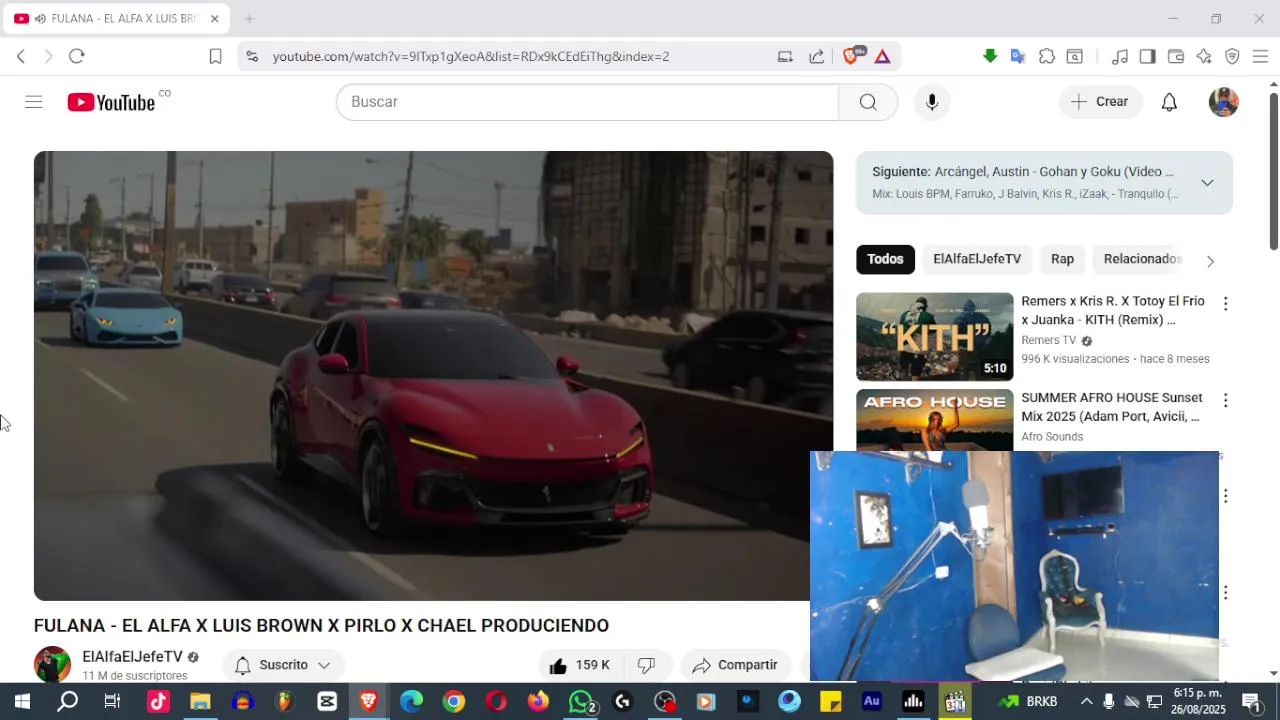The width and height of the screenshot is (1280, 720).
Task: Open the Windows Start menu
Action: coord(22,702)
